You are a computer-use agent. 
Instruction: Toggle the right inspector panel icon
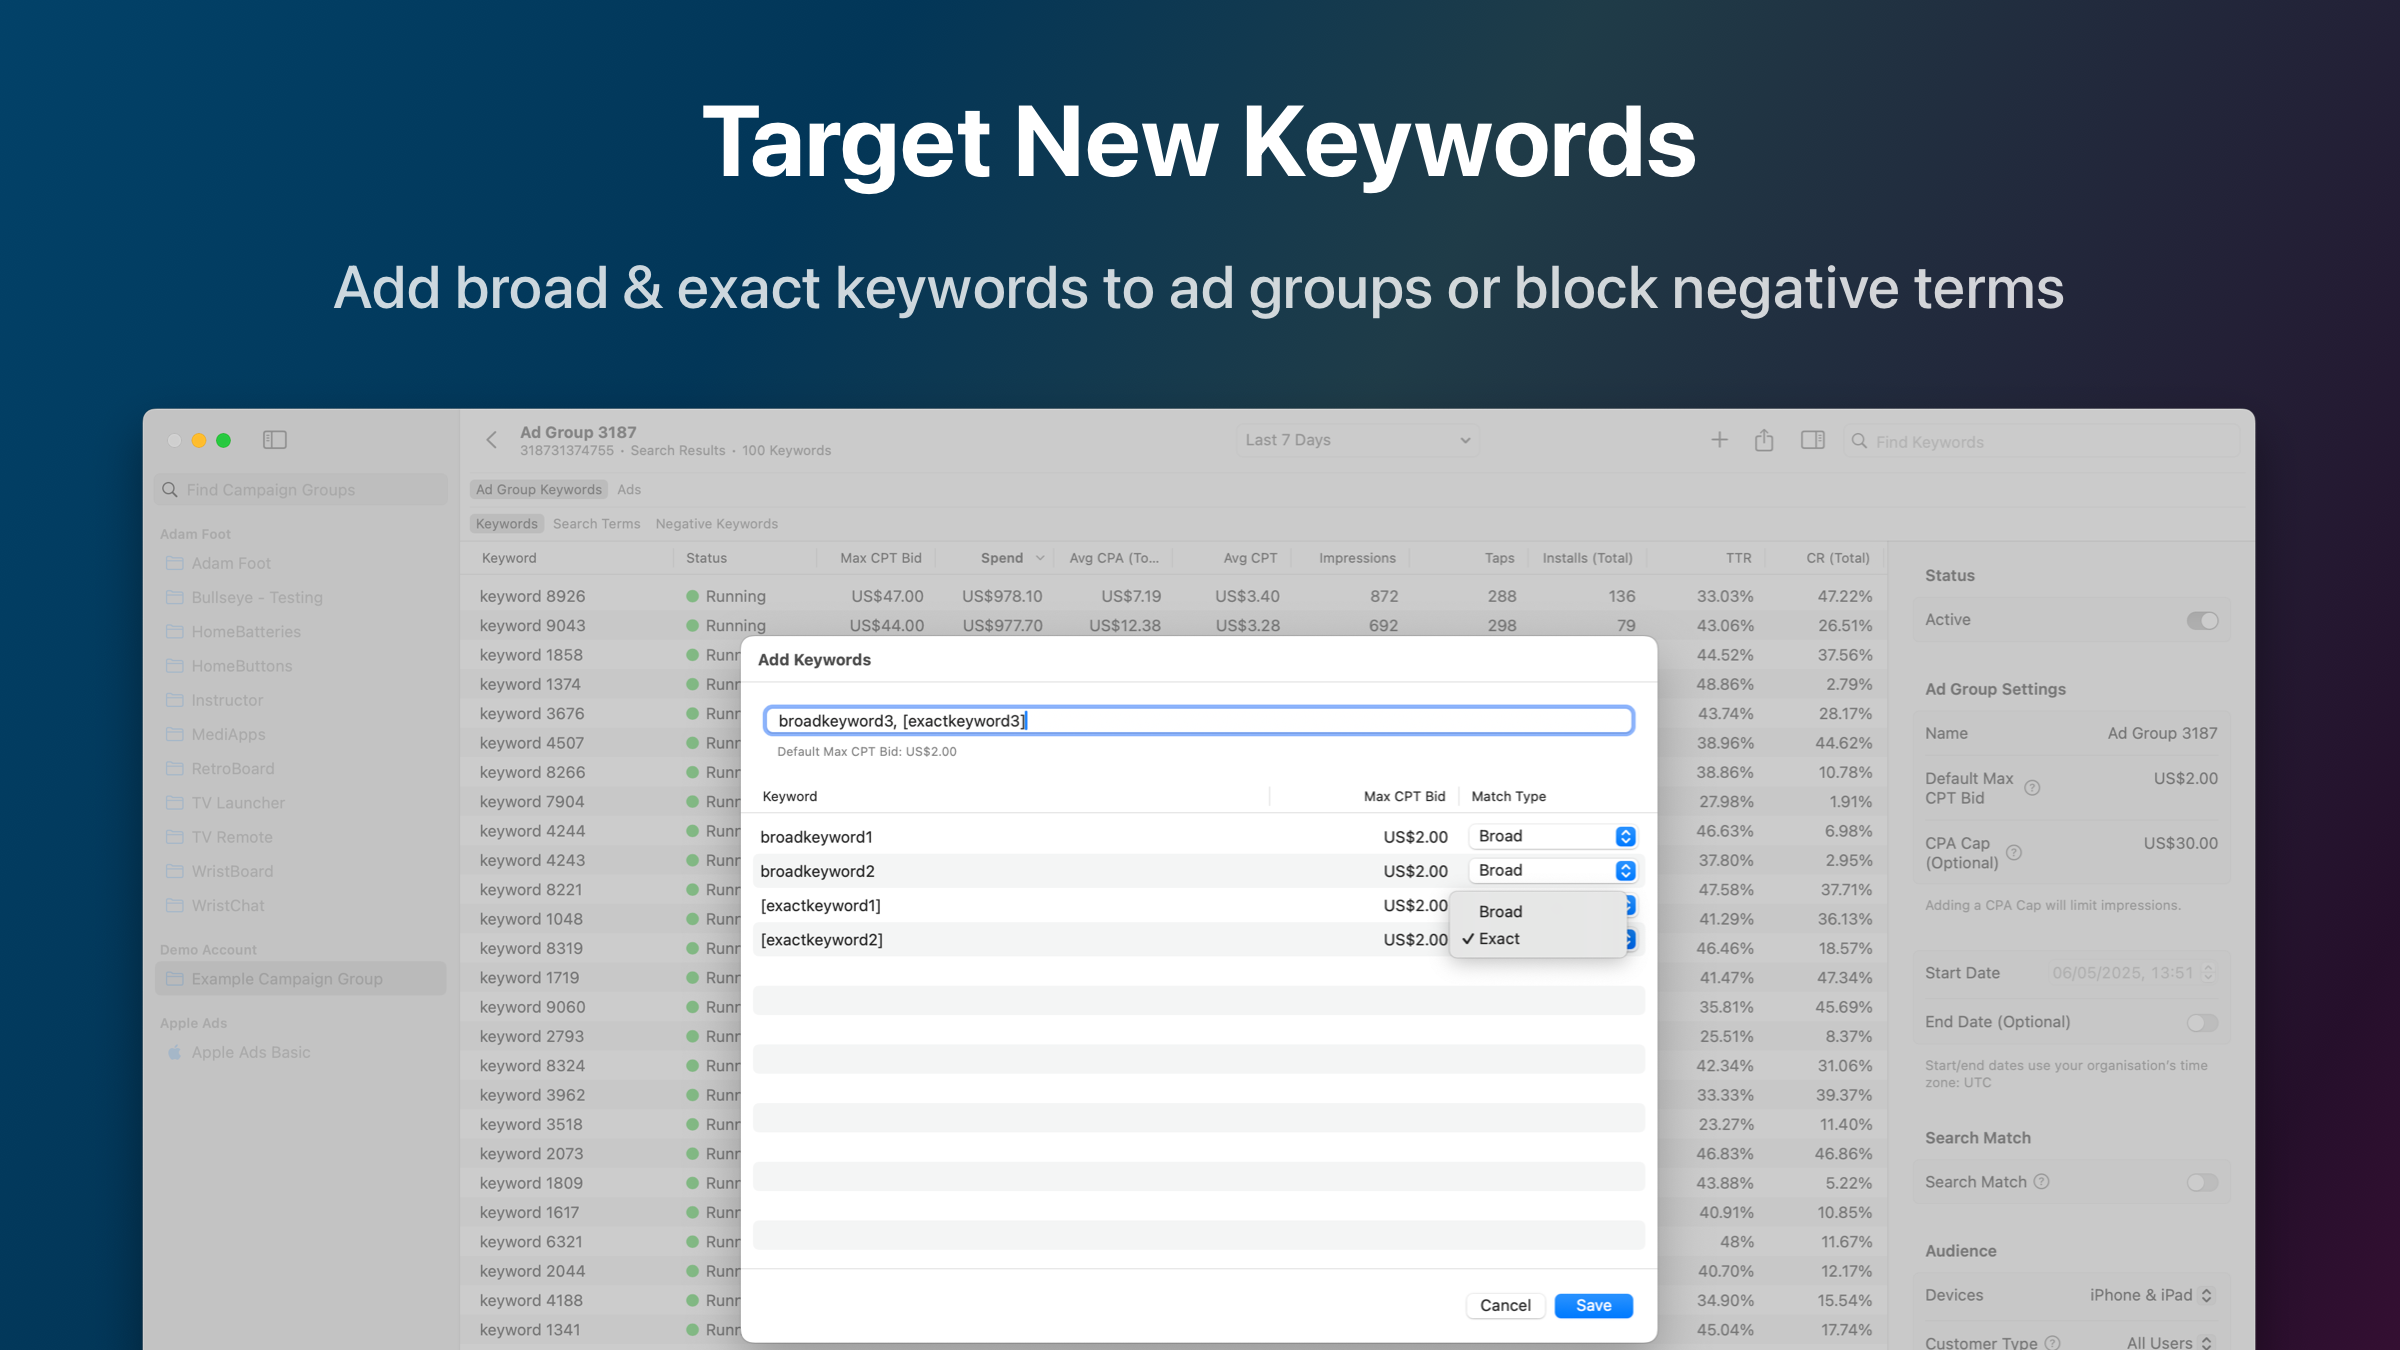point(1812,440)
